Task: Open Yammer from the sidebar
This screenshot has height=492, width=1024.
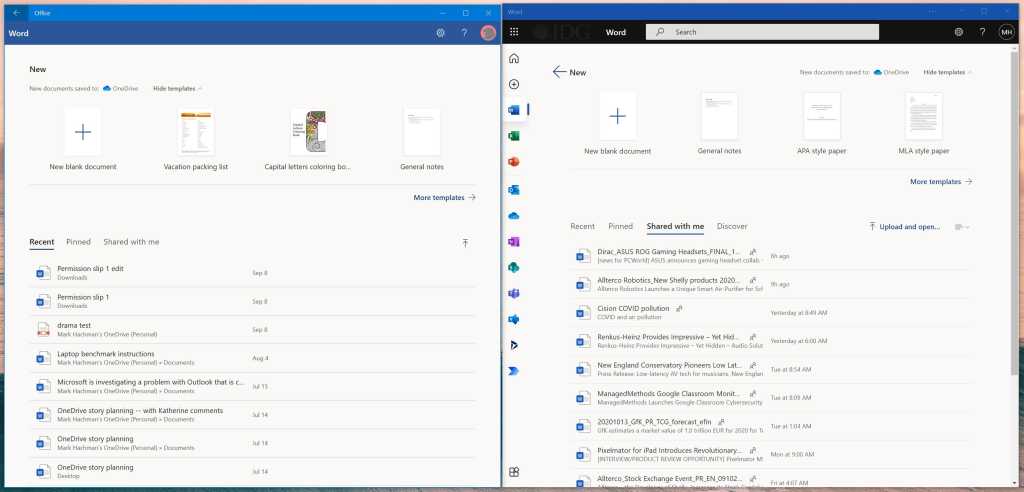Action: pos(514,320)
